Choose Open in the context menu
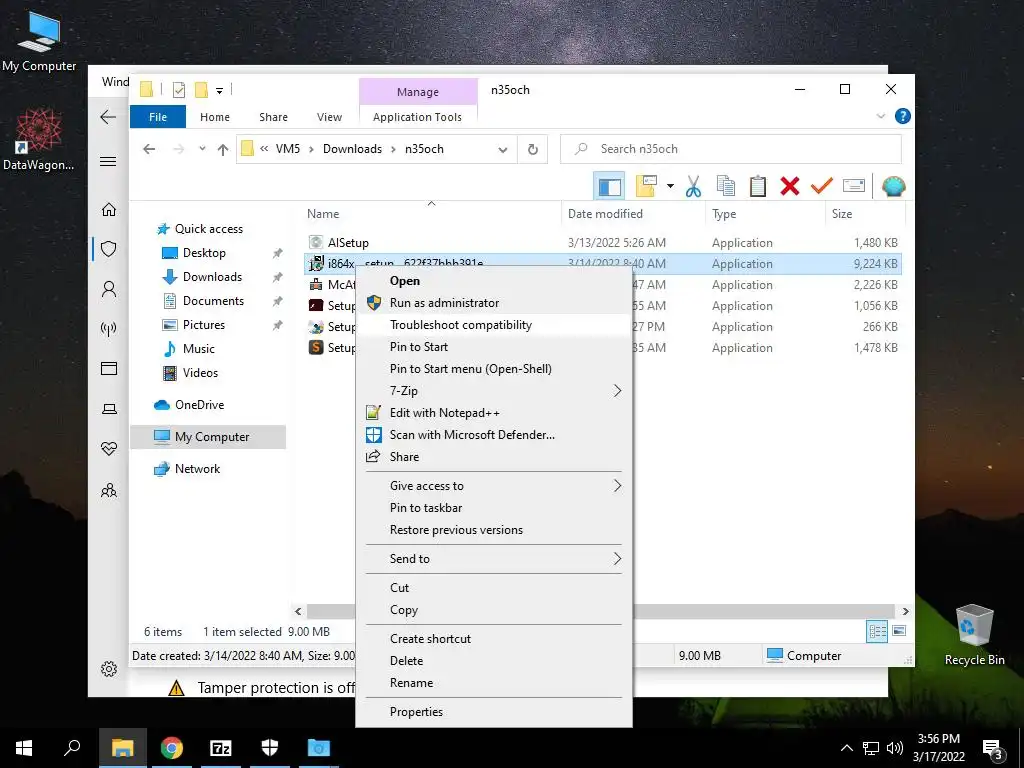 [x=494, y=281]
